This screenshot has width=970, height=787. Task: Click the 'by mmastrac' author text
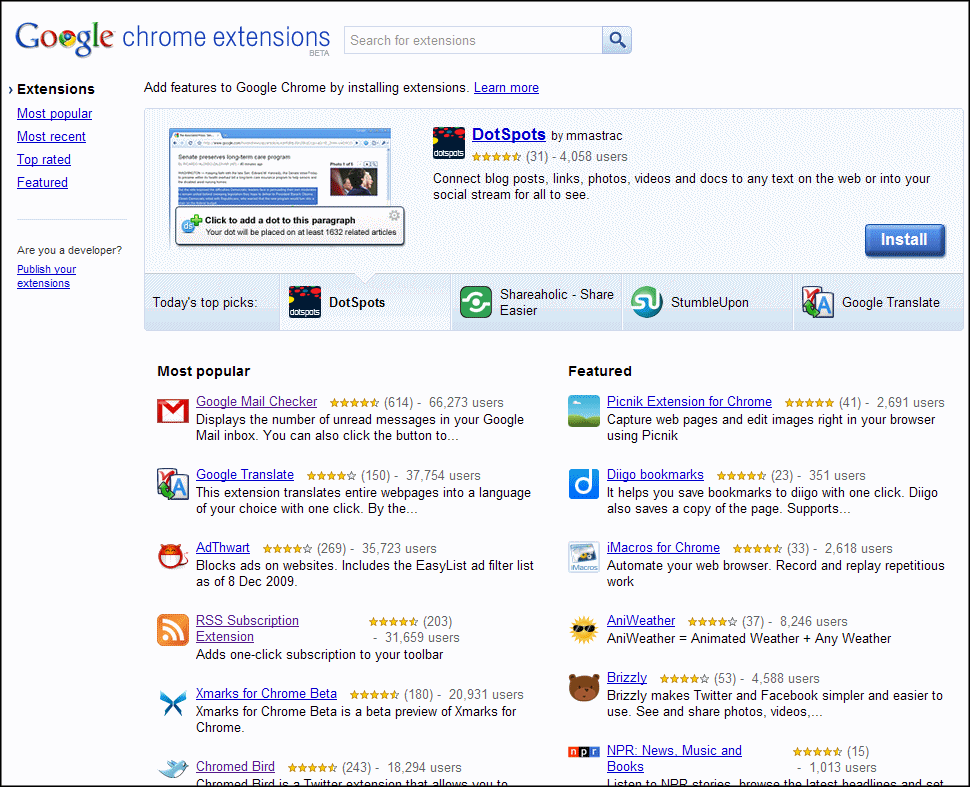coord(586,136)
